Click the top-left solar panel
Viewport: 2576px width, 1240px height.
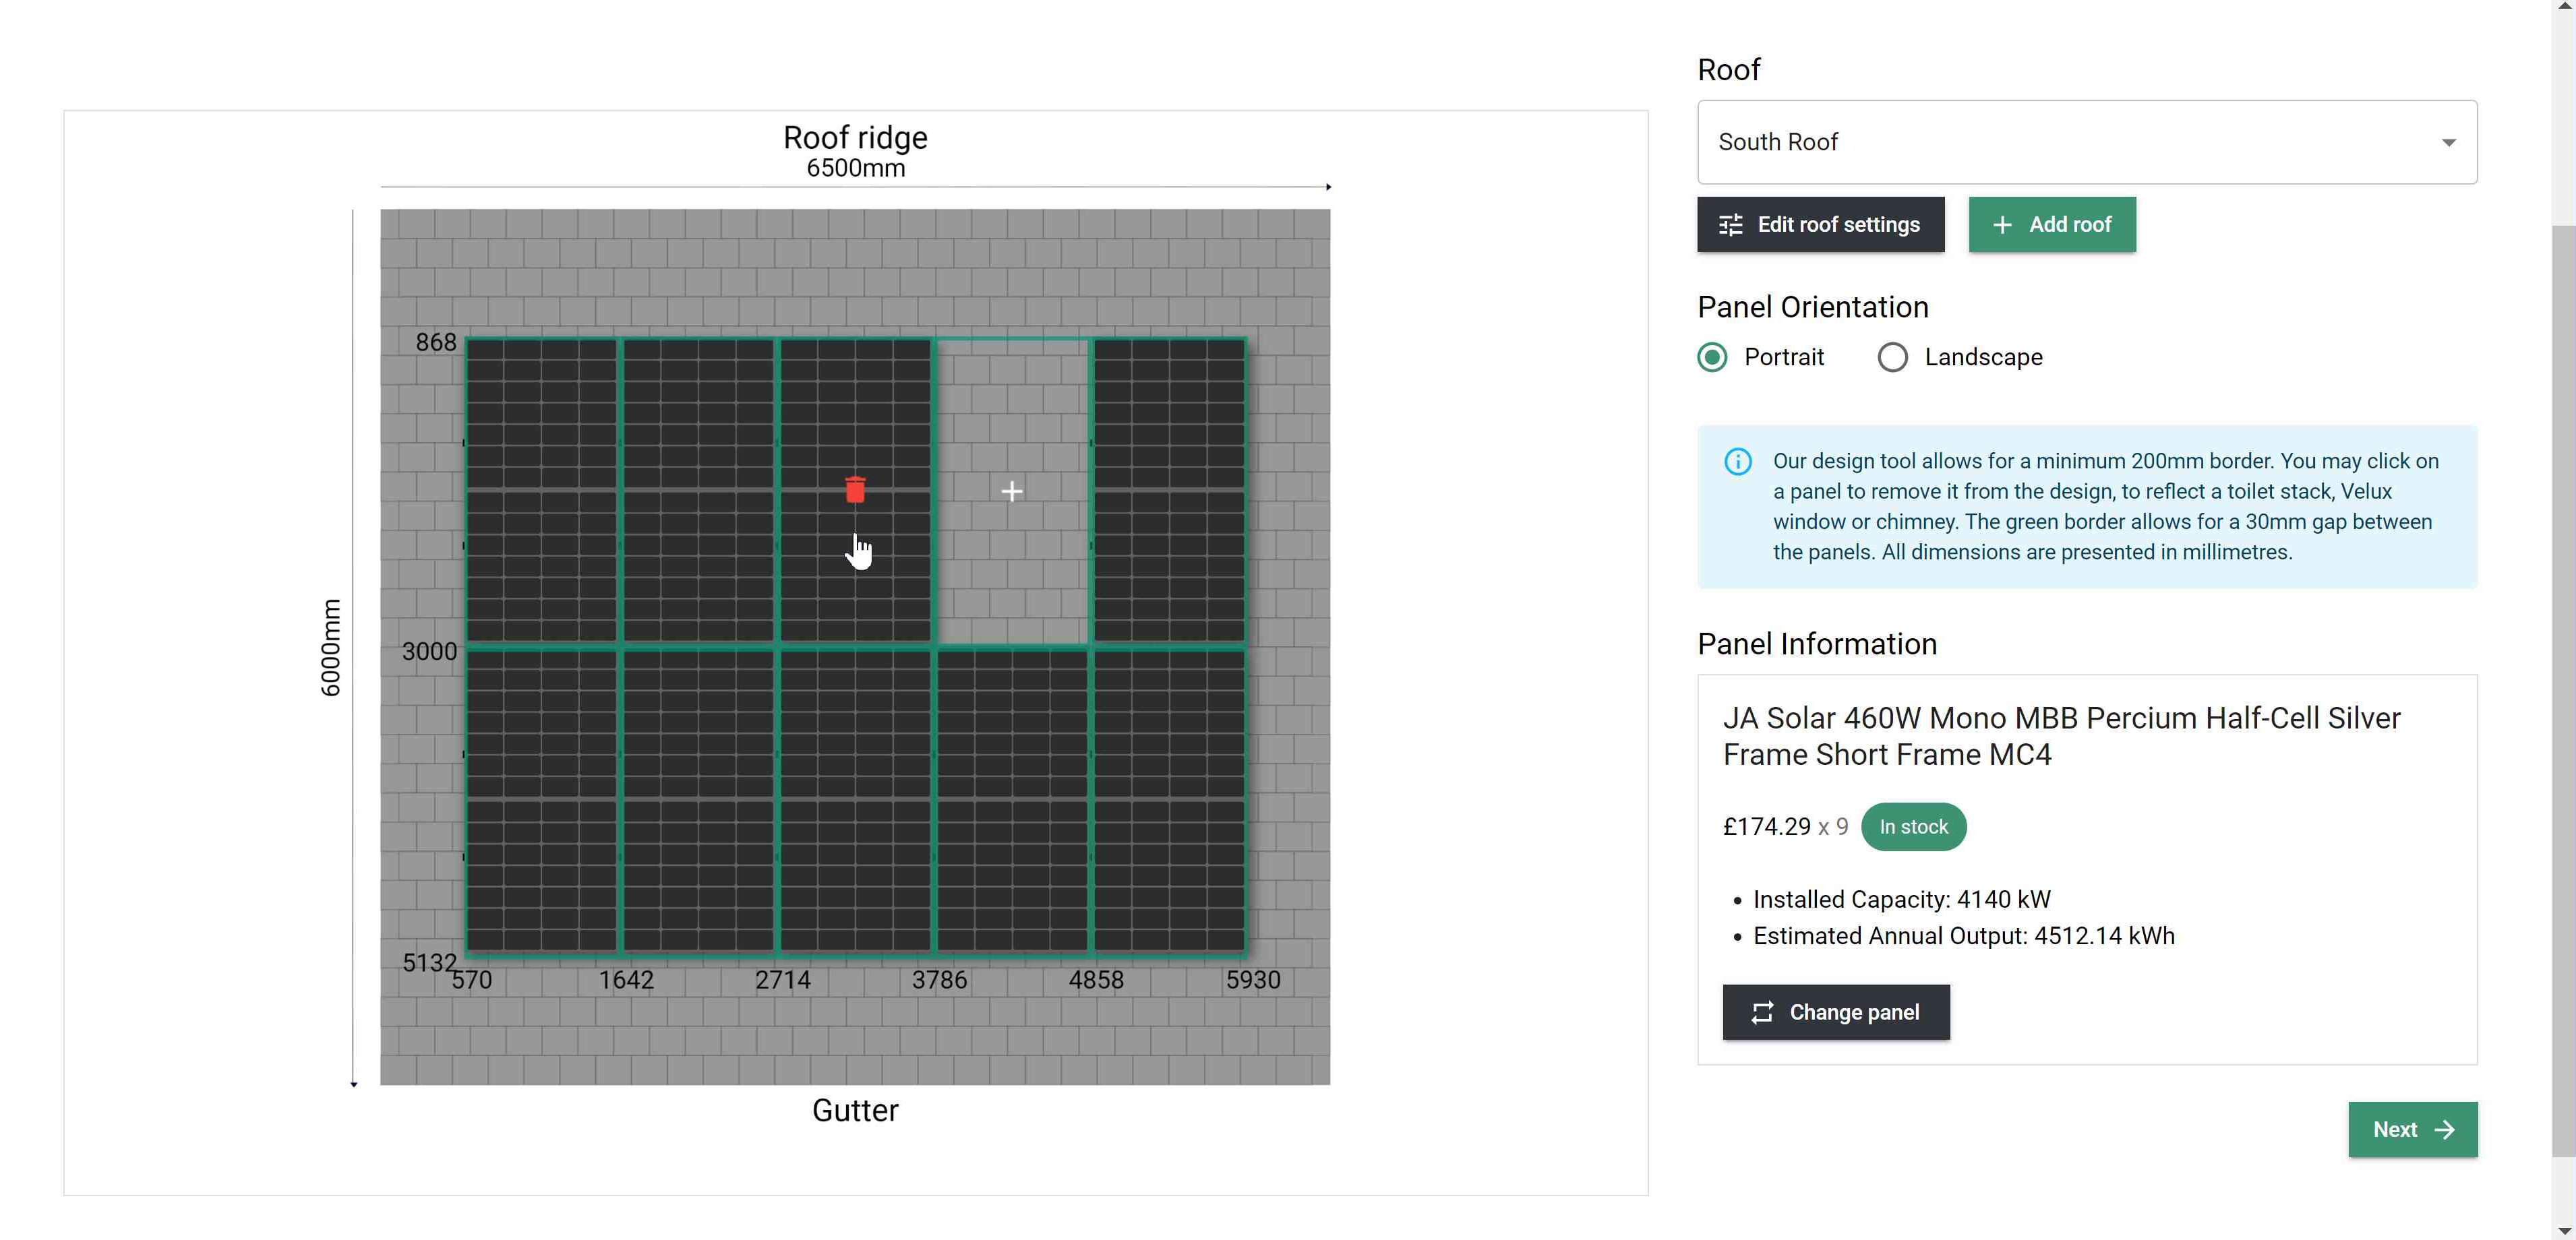(x=542, y=490)
